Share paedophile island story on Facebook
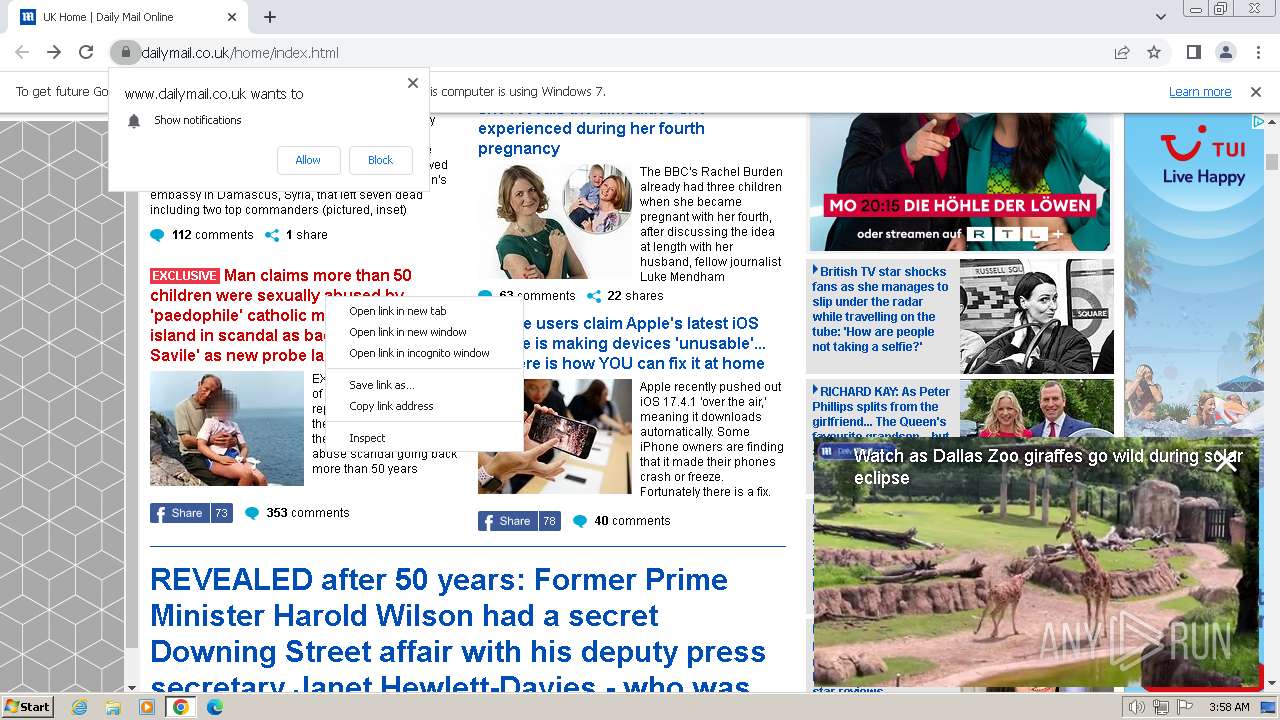Image resolution: width=1280 pixels, height=720 pixels. coord(190,513)
